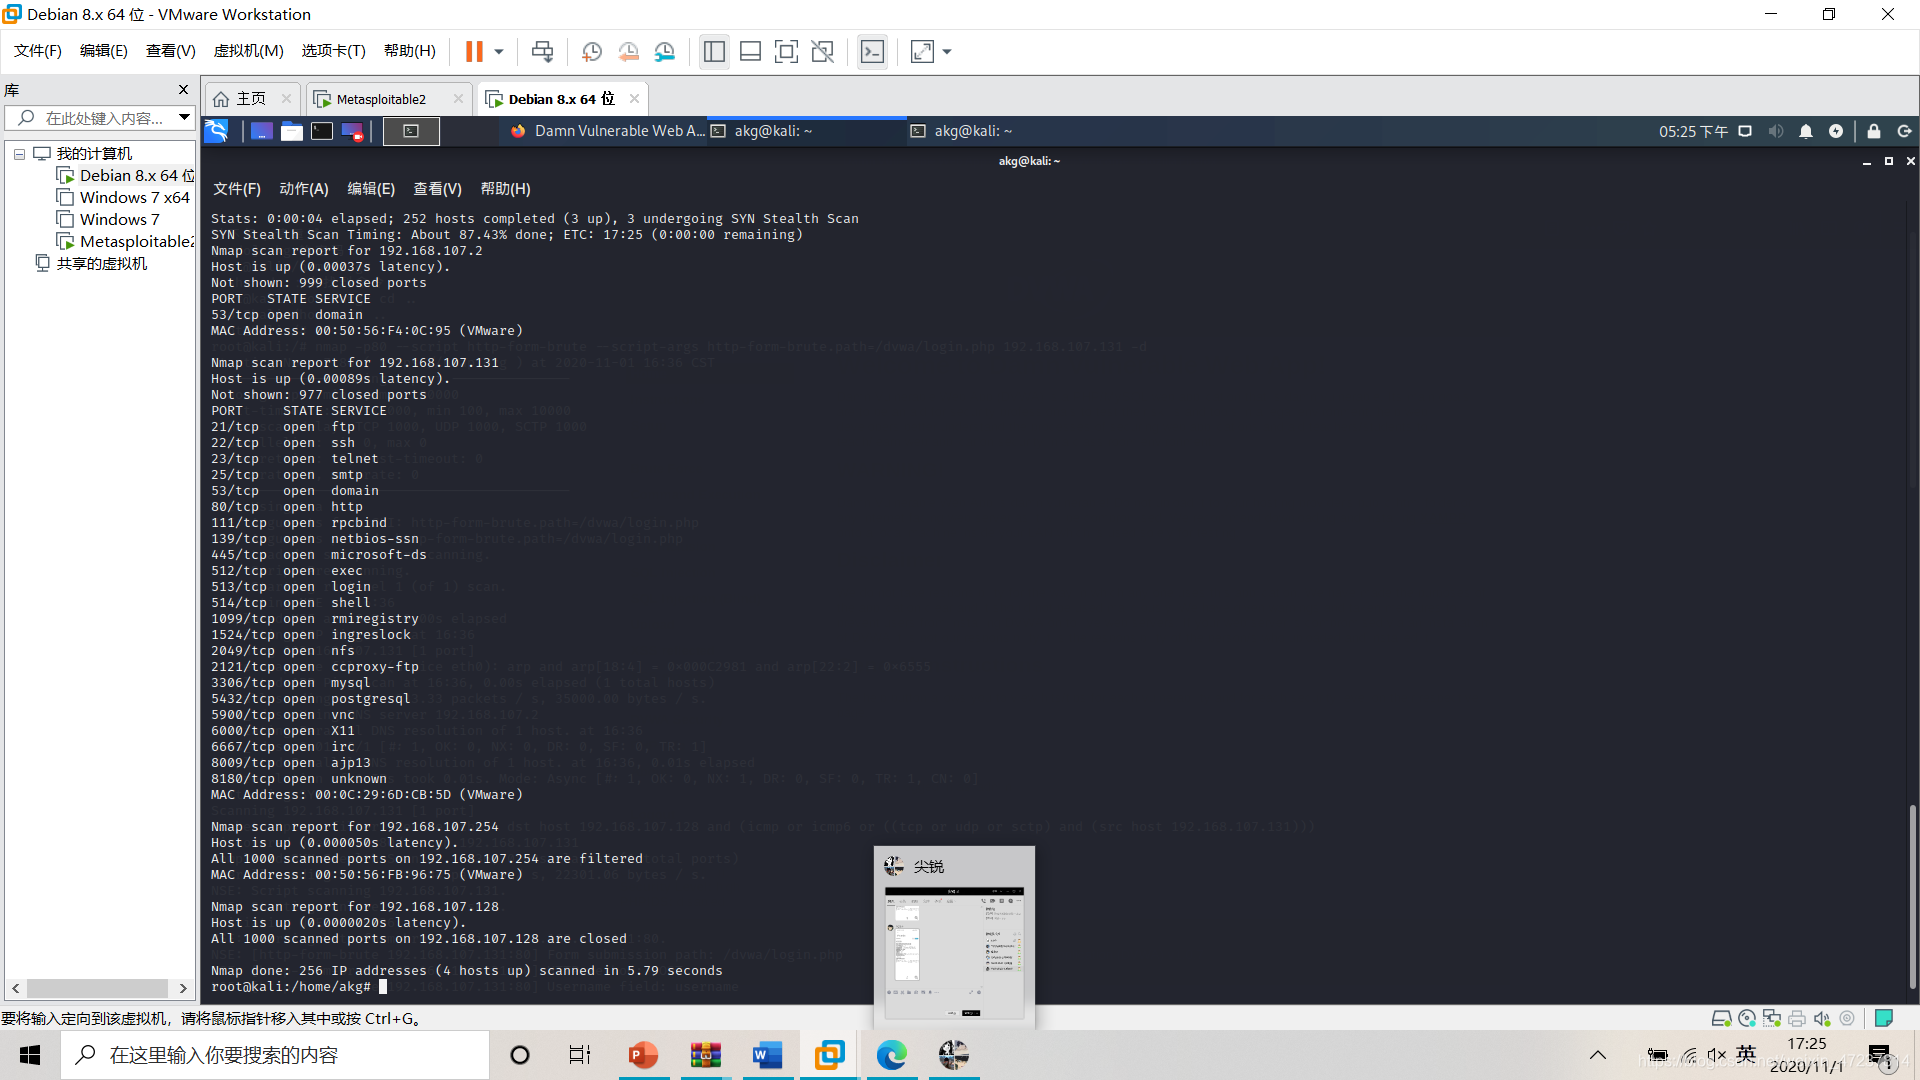Image resolution: width=1920 pixels, height=1080 pixels.
Task: Open the 虚拟机(M) menu
Action: 248,51
